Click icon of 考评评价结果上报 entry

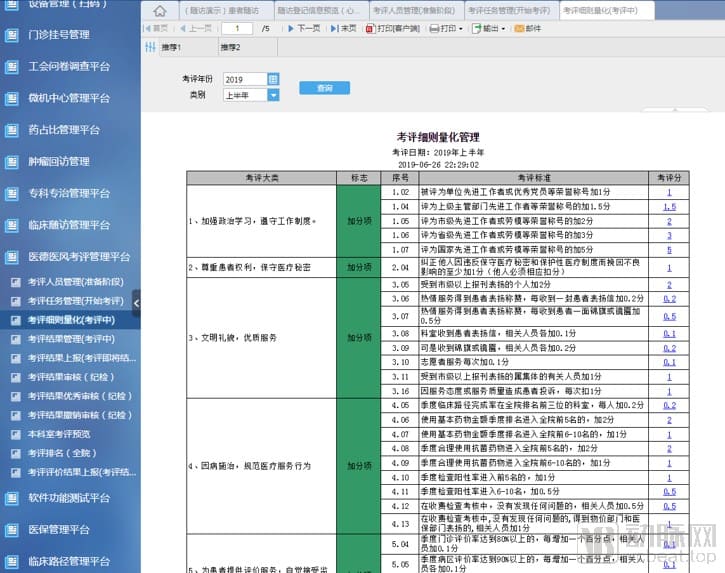pyautogui.click(x=16, y=473)
